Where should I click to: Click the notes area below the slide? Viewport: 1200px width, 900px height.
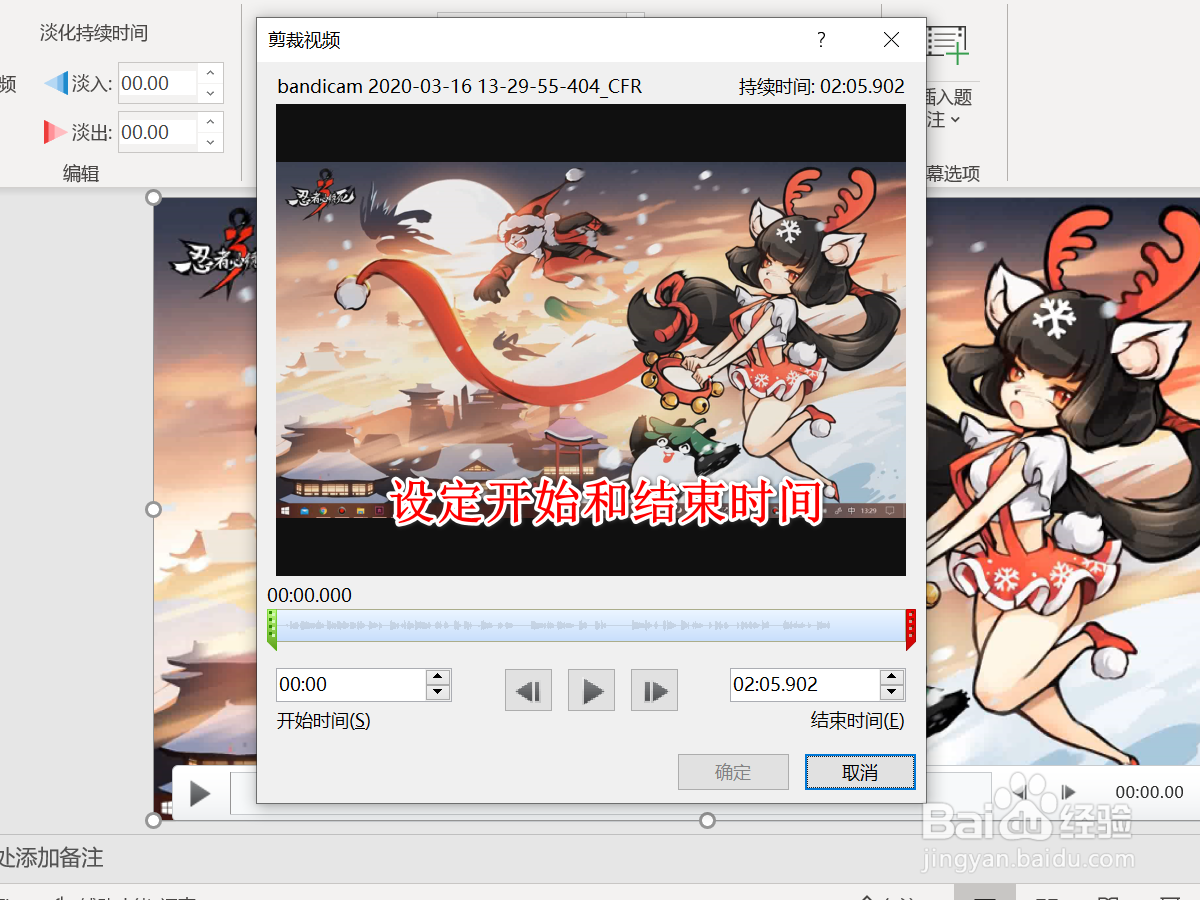pyautogui.click(x=600, y=857)
